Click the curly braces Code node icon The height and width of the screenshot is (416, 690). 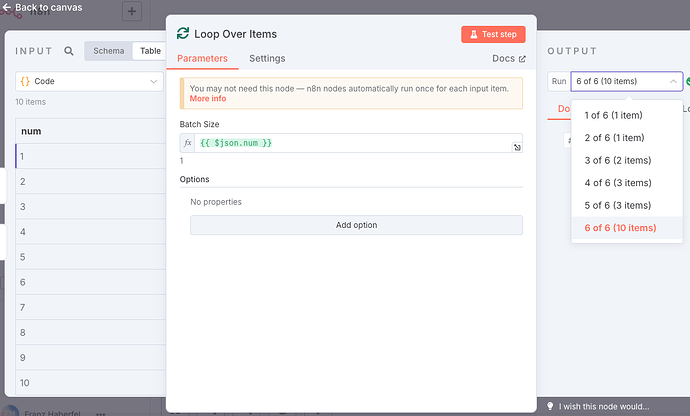25,81
